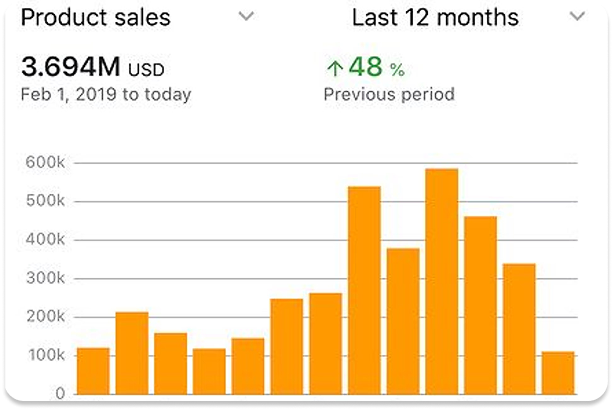Expand the Product sales dropdown chevron

pyautogui.click(x=247, y=17)
